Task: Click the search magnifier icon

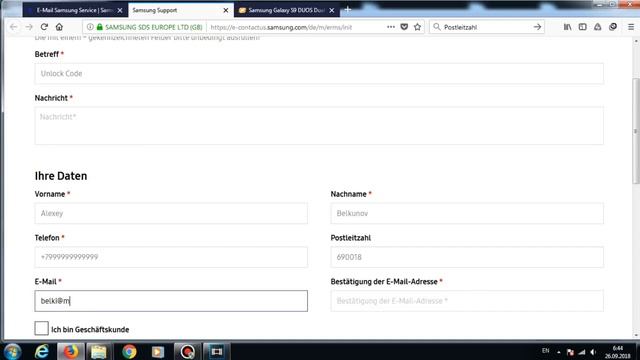Action: tap(437, 27)
